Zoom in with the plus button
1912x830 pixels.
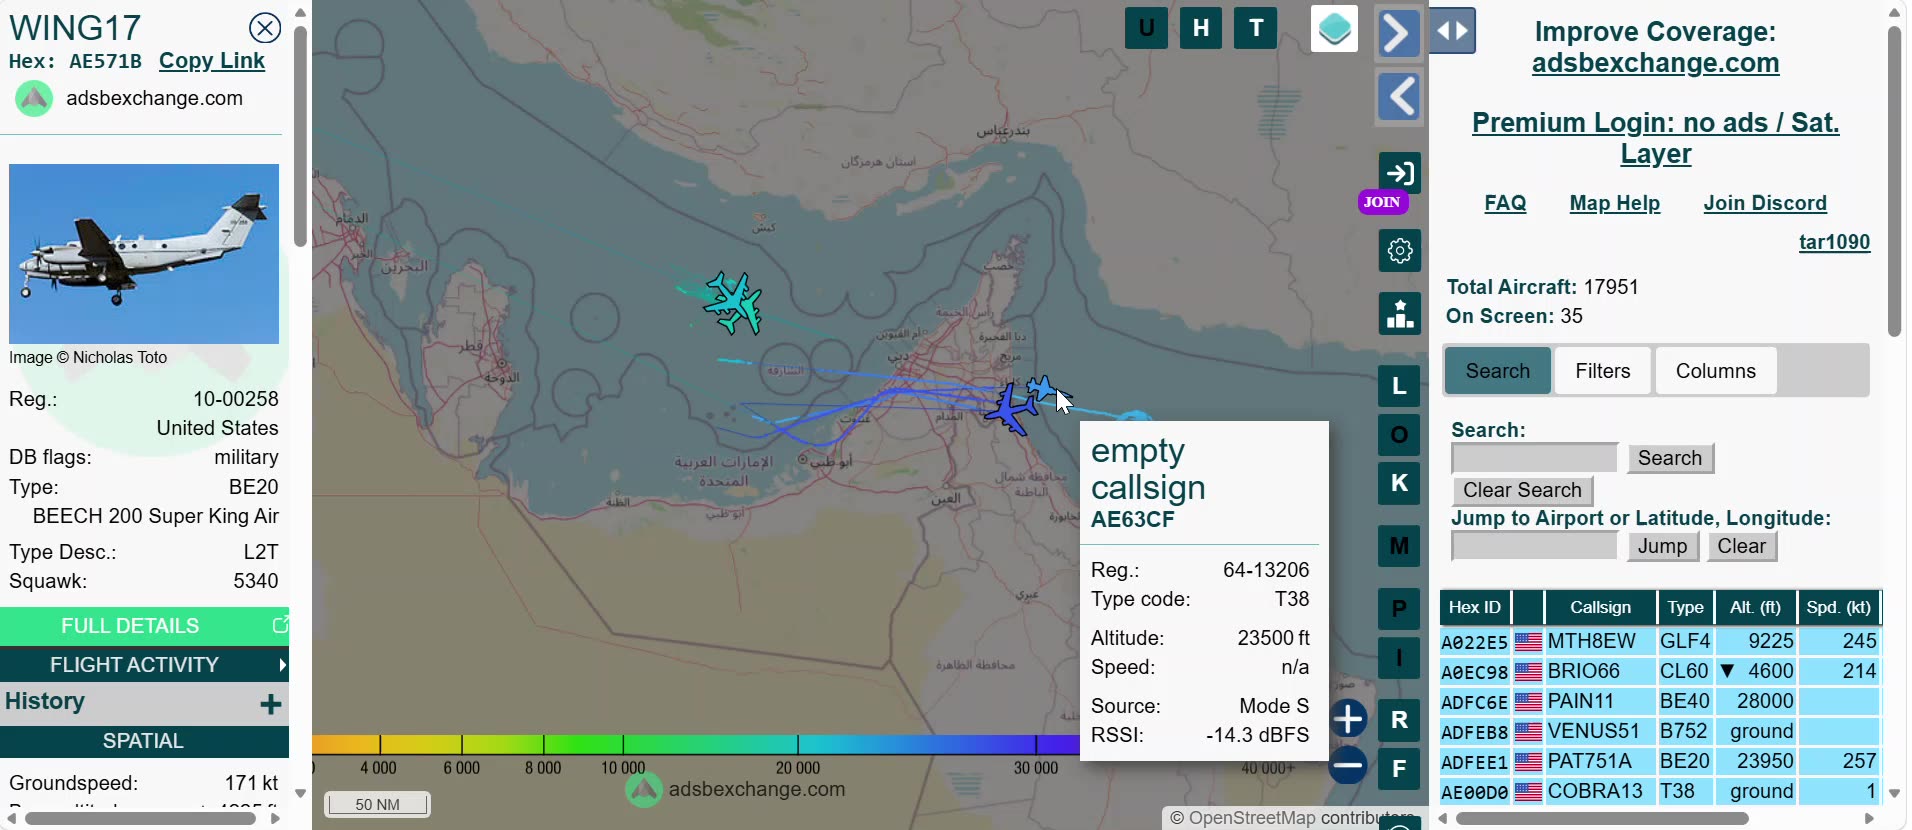point(1348,718)
